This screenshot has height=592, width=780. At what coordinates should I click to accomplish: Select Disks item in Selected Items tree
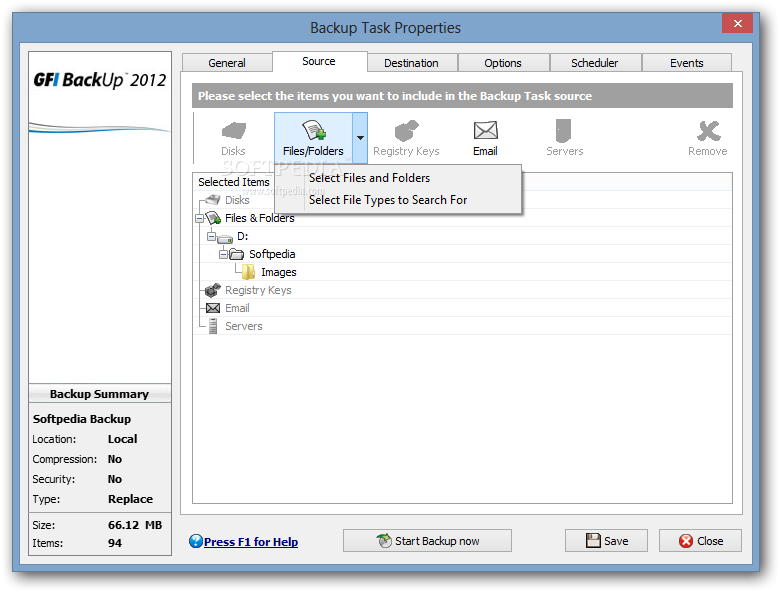coord(237,200)
